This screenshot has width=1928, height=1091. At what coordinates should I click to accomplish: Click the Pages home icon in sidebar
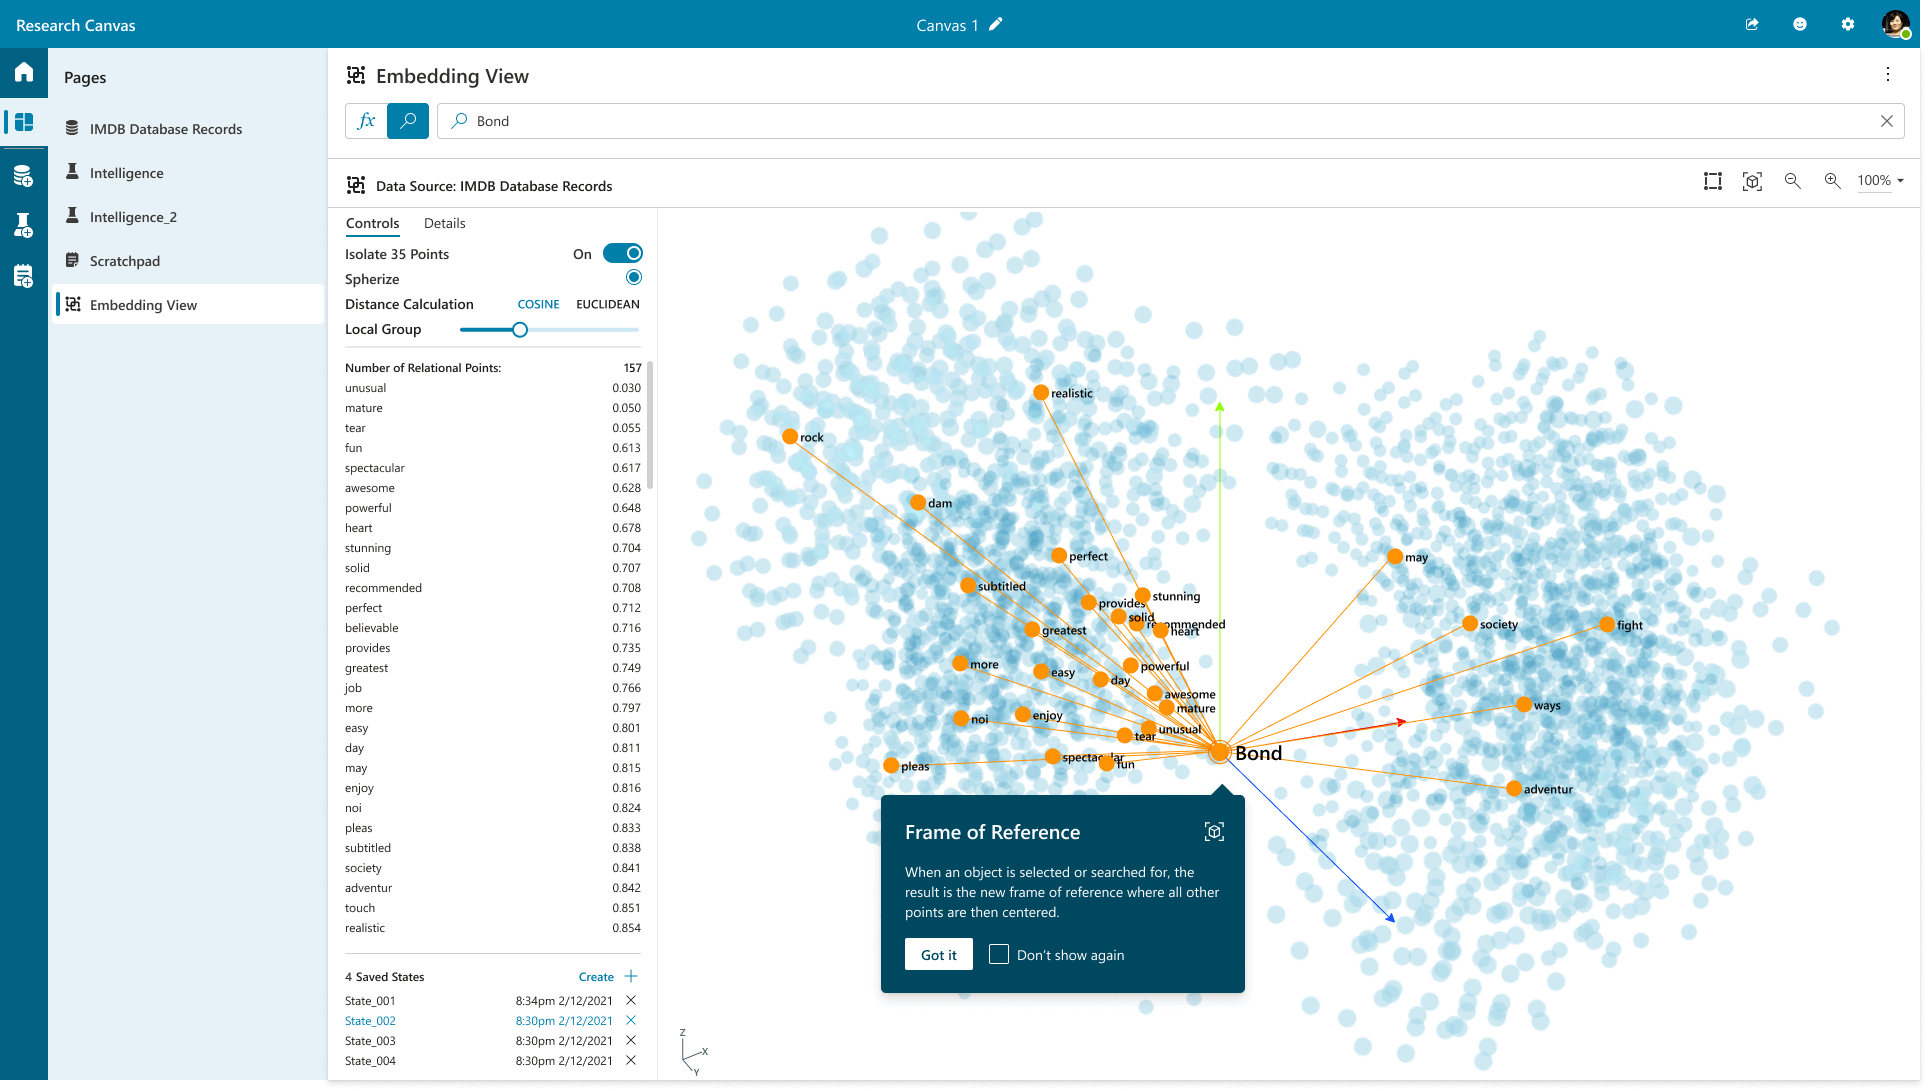pos(23,73)
